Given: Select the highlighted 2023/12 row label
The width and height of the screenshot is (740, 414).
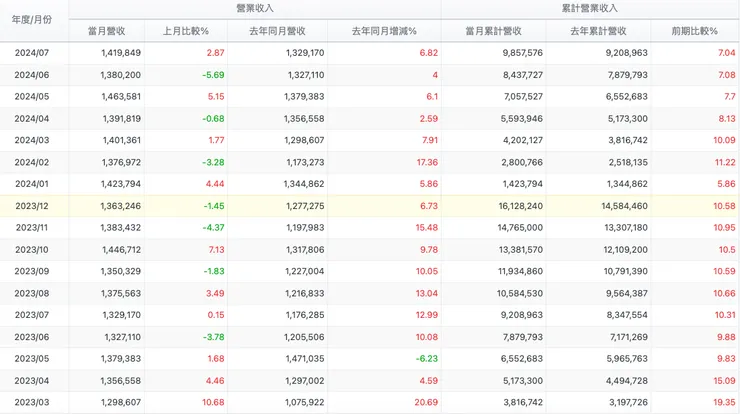Looking at the screenshot, I should pos(32,206).
